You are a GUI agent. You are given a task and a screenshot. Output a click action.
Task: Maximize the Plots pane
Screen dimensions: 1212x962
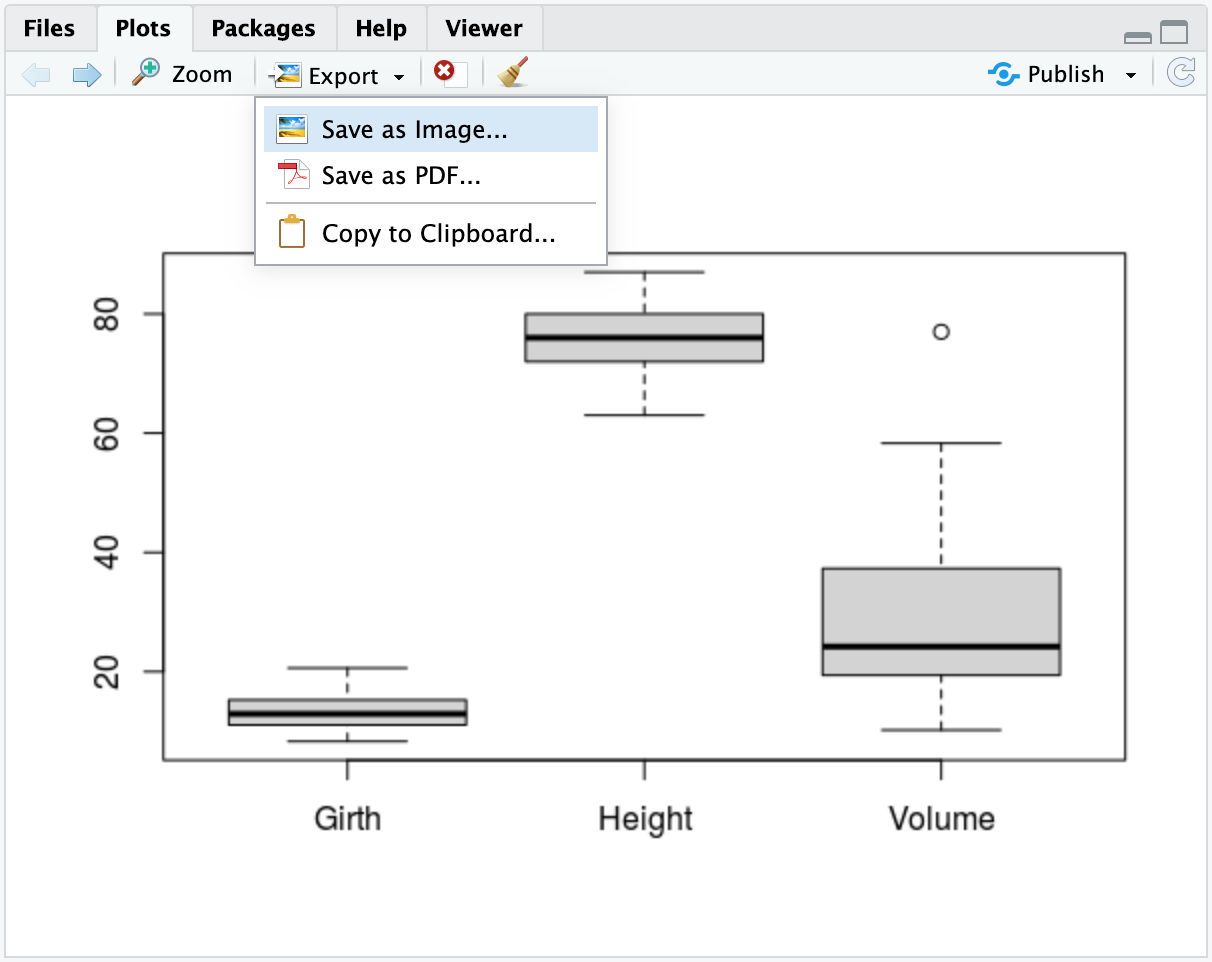coord(1174,33)
